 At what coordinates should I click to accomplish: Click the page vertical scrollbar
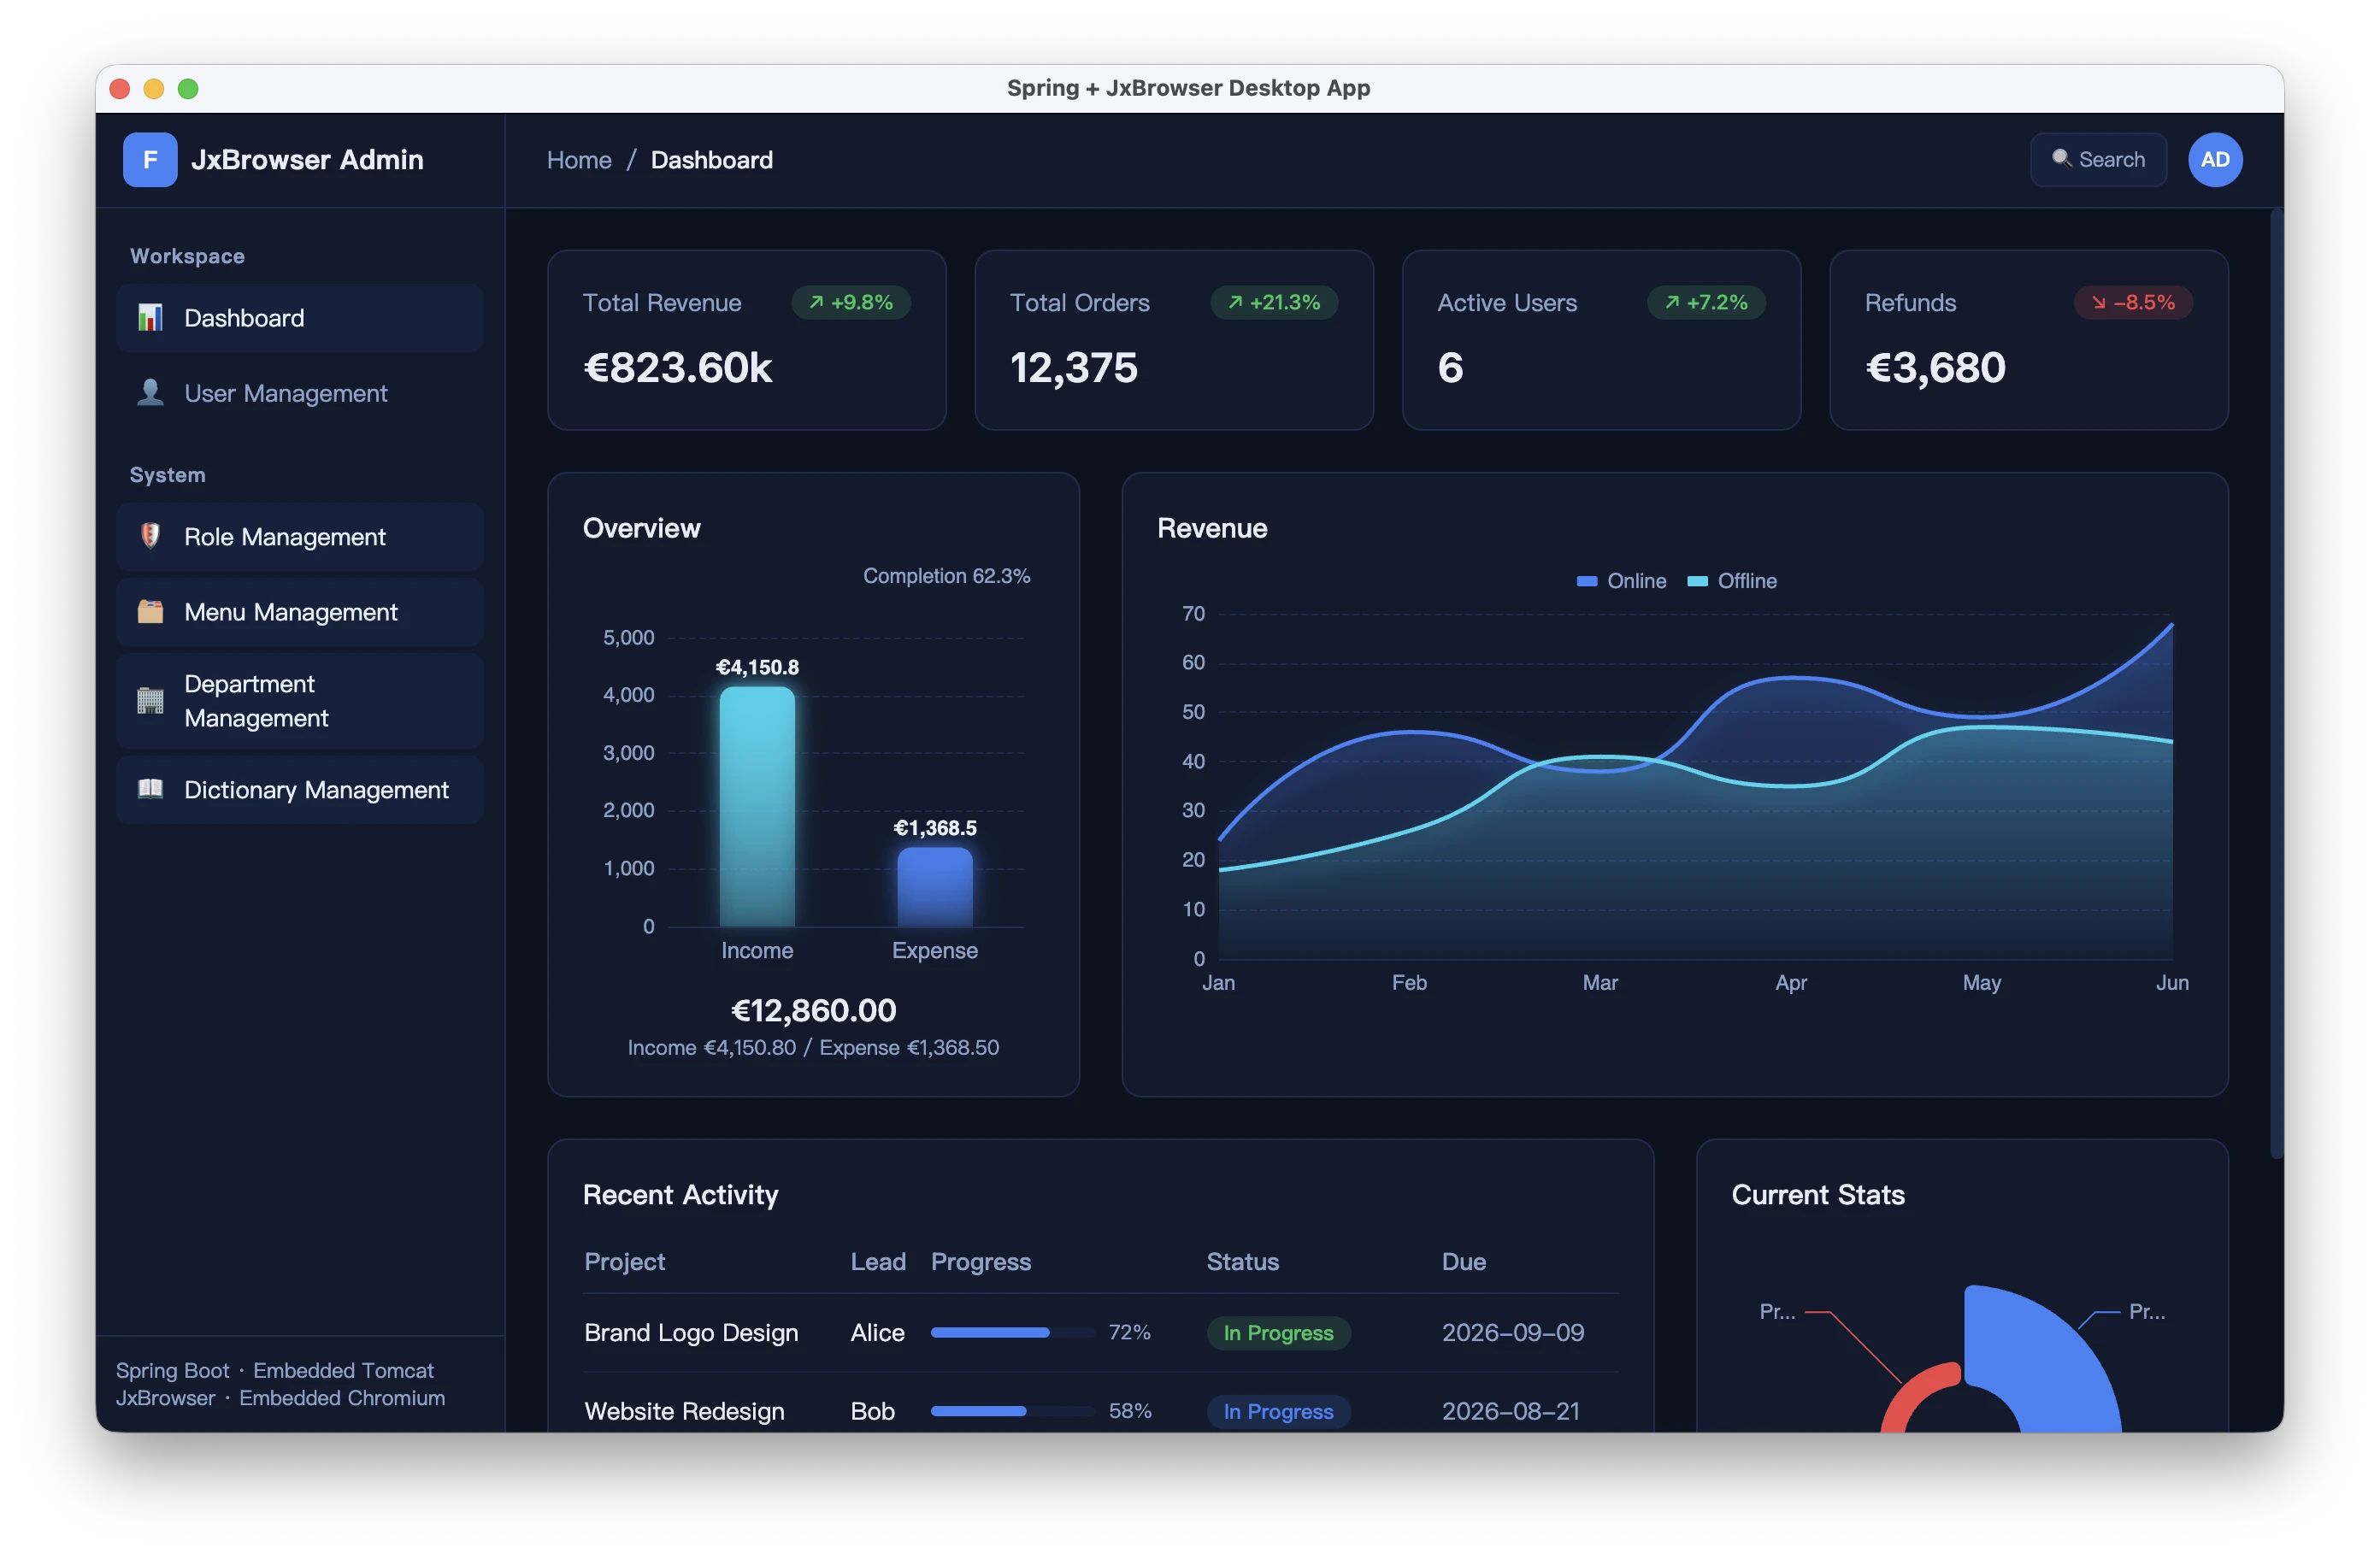2276,684
